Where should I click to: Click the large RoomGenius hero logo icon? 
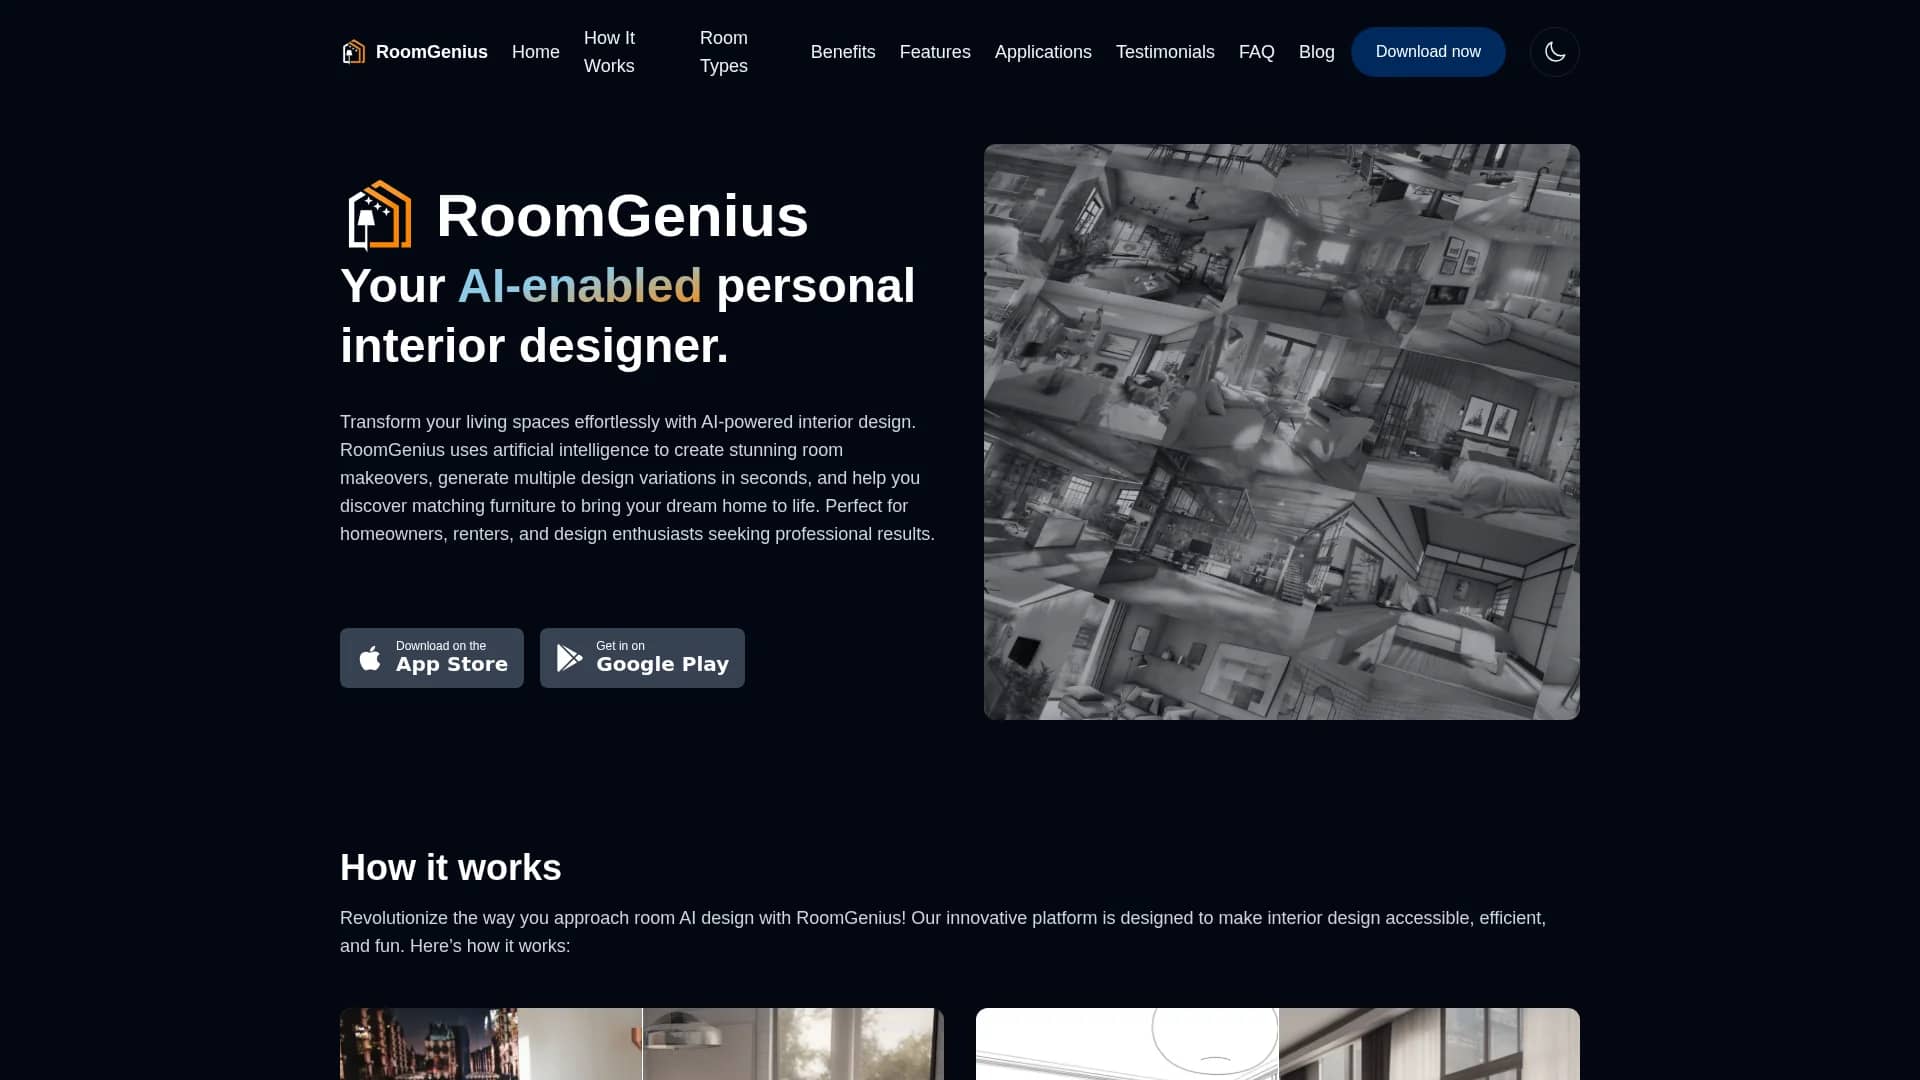pos(379,215)
